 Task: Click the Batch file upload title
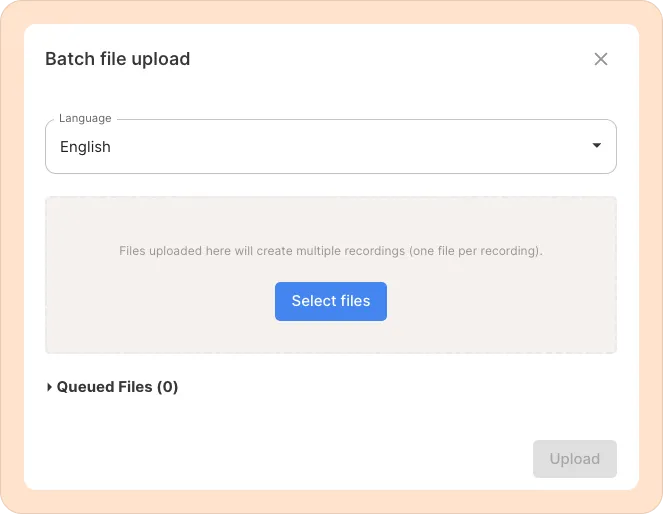(x=118, y=59)
